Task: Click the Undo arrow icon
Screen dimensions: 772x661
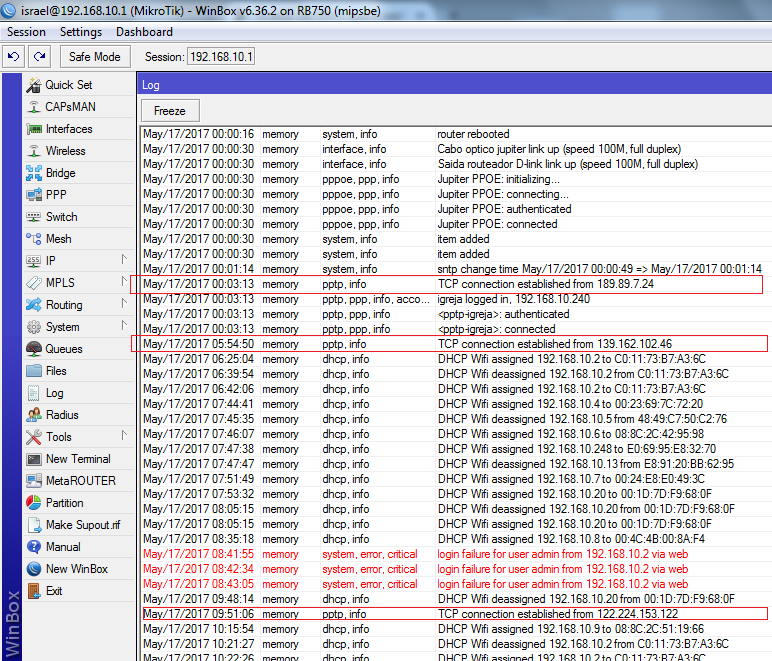Action: pyautogui.click(x=13, y=57)
